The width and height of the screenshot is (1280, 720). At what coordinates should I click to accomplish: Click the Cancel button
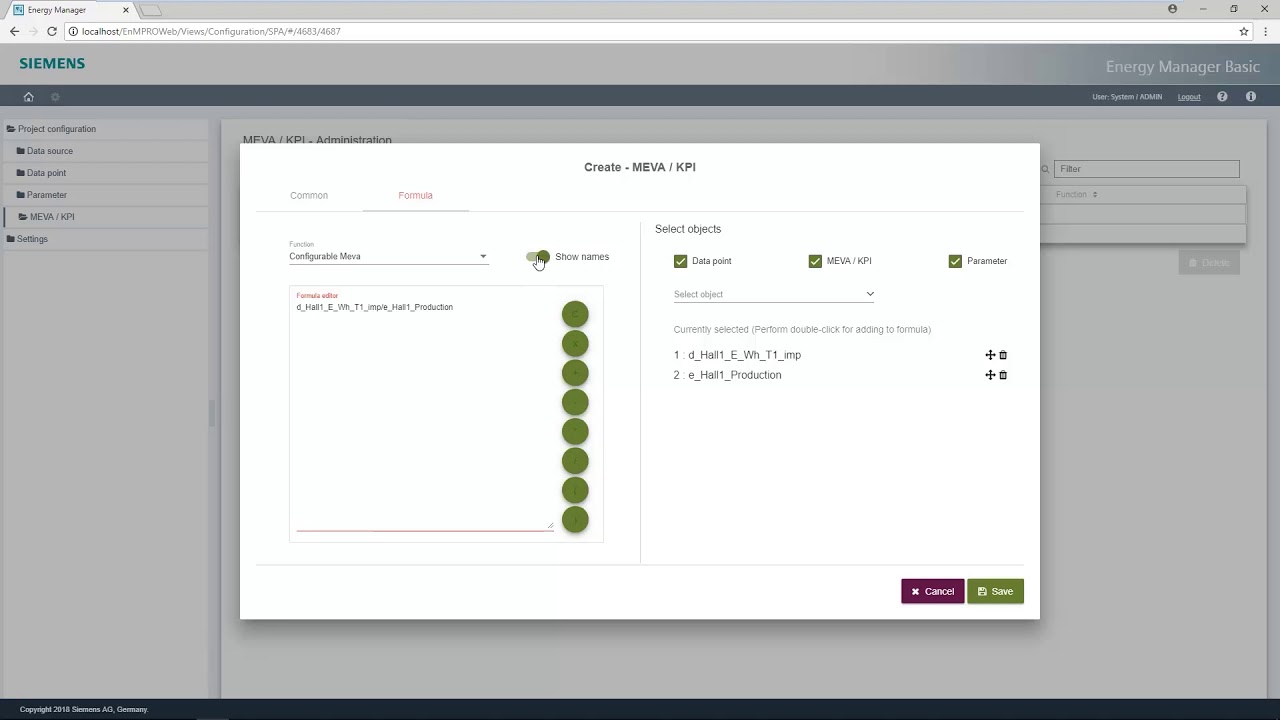pos(932,591)
